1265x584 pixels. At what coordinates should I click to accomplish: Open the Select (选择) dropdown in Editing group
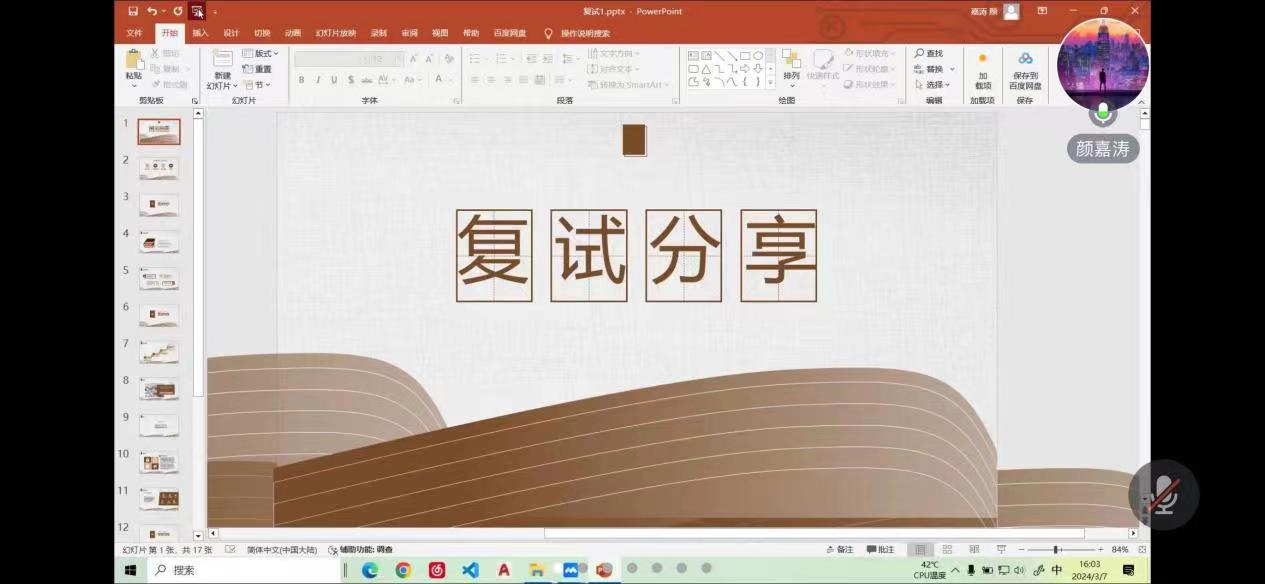tap(933, 85)
